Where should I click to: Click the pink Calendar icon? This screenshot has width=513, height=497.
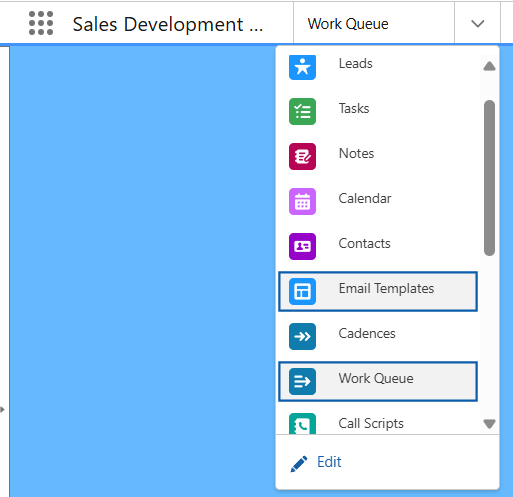tap(302, 201)
